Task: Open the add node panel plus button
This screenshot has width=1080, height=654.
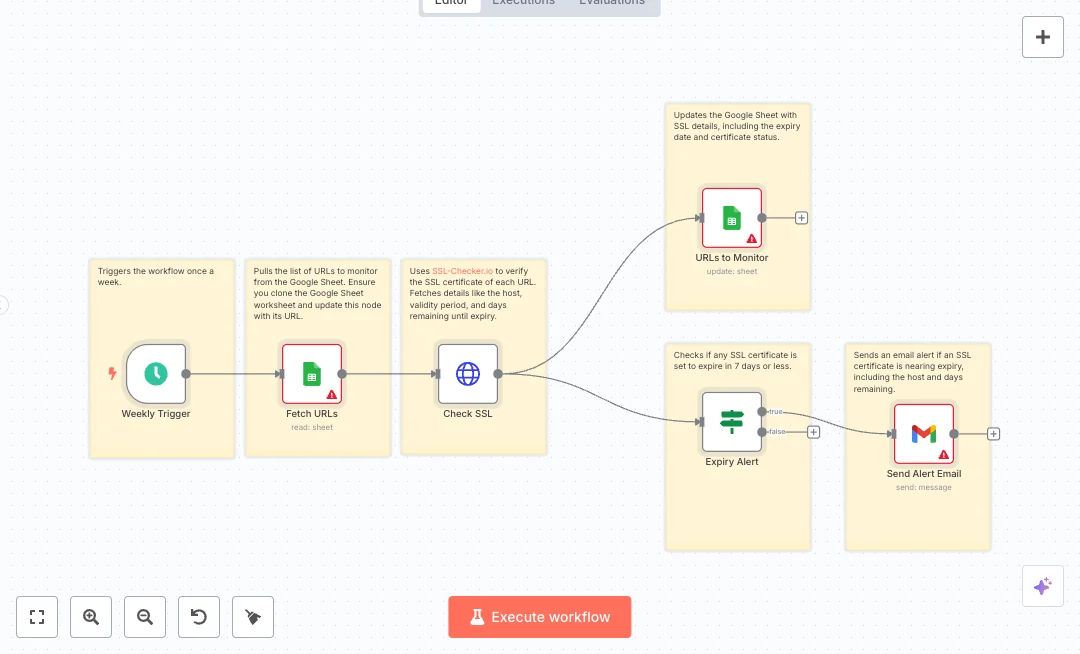Action: coord(1042,37)
